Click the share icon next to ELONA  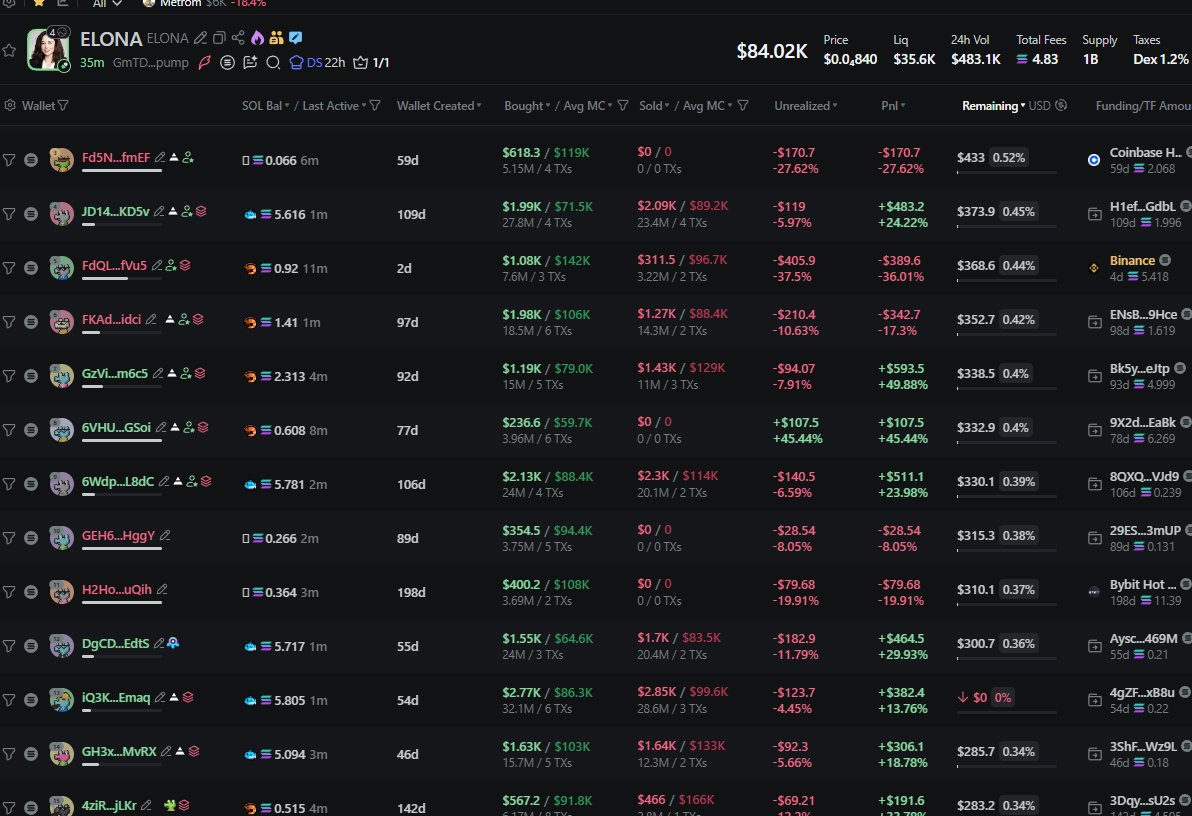[x=238, y=38]
